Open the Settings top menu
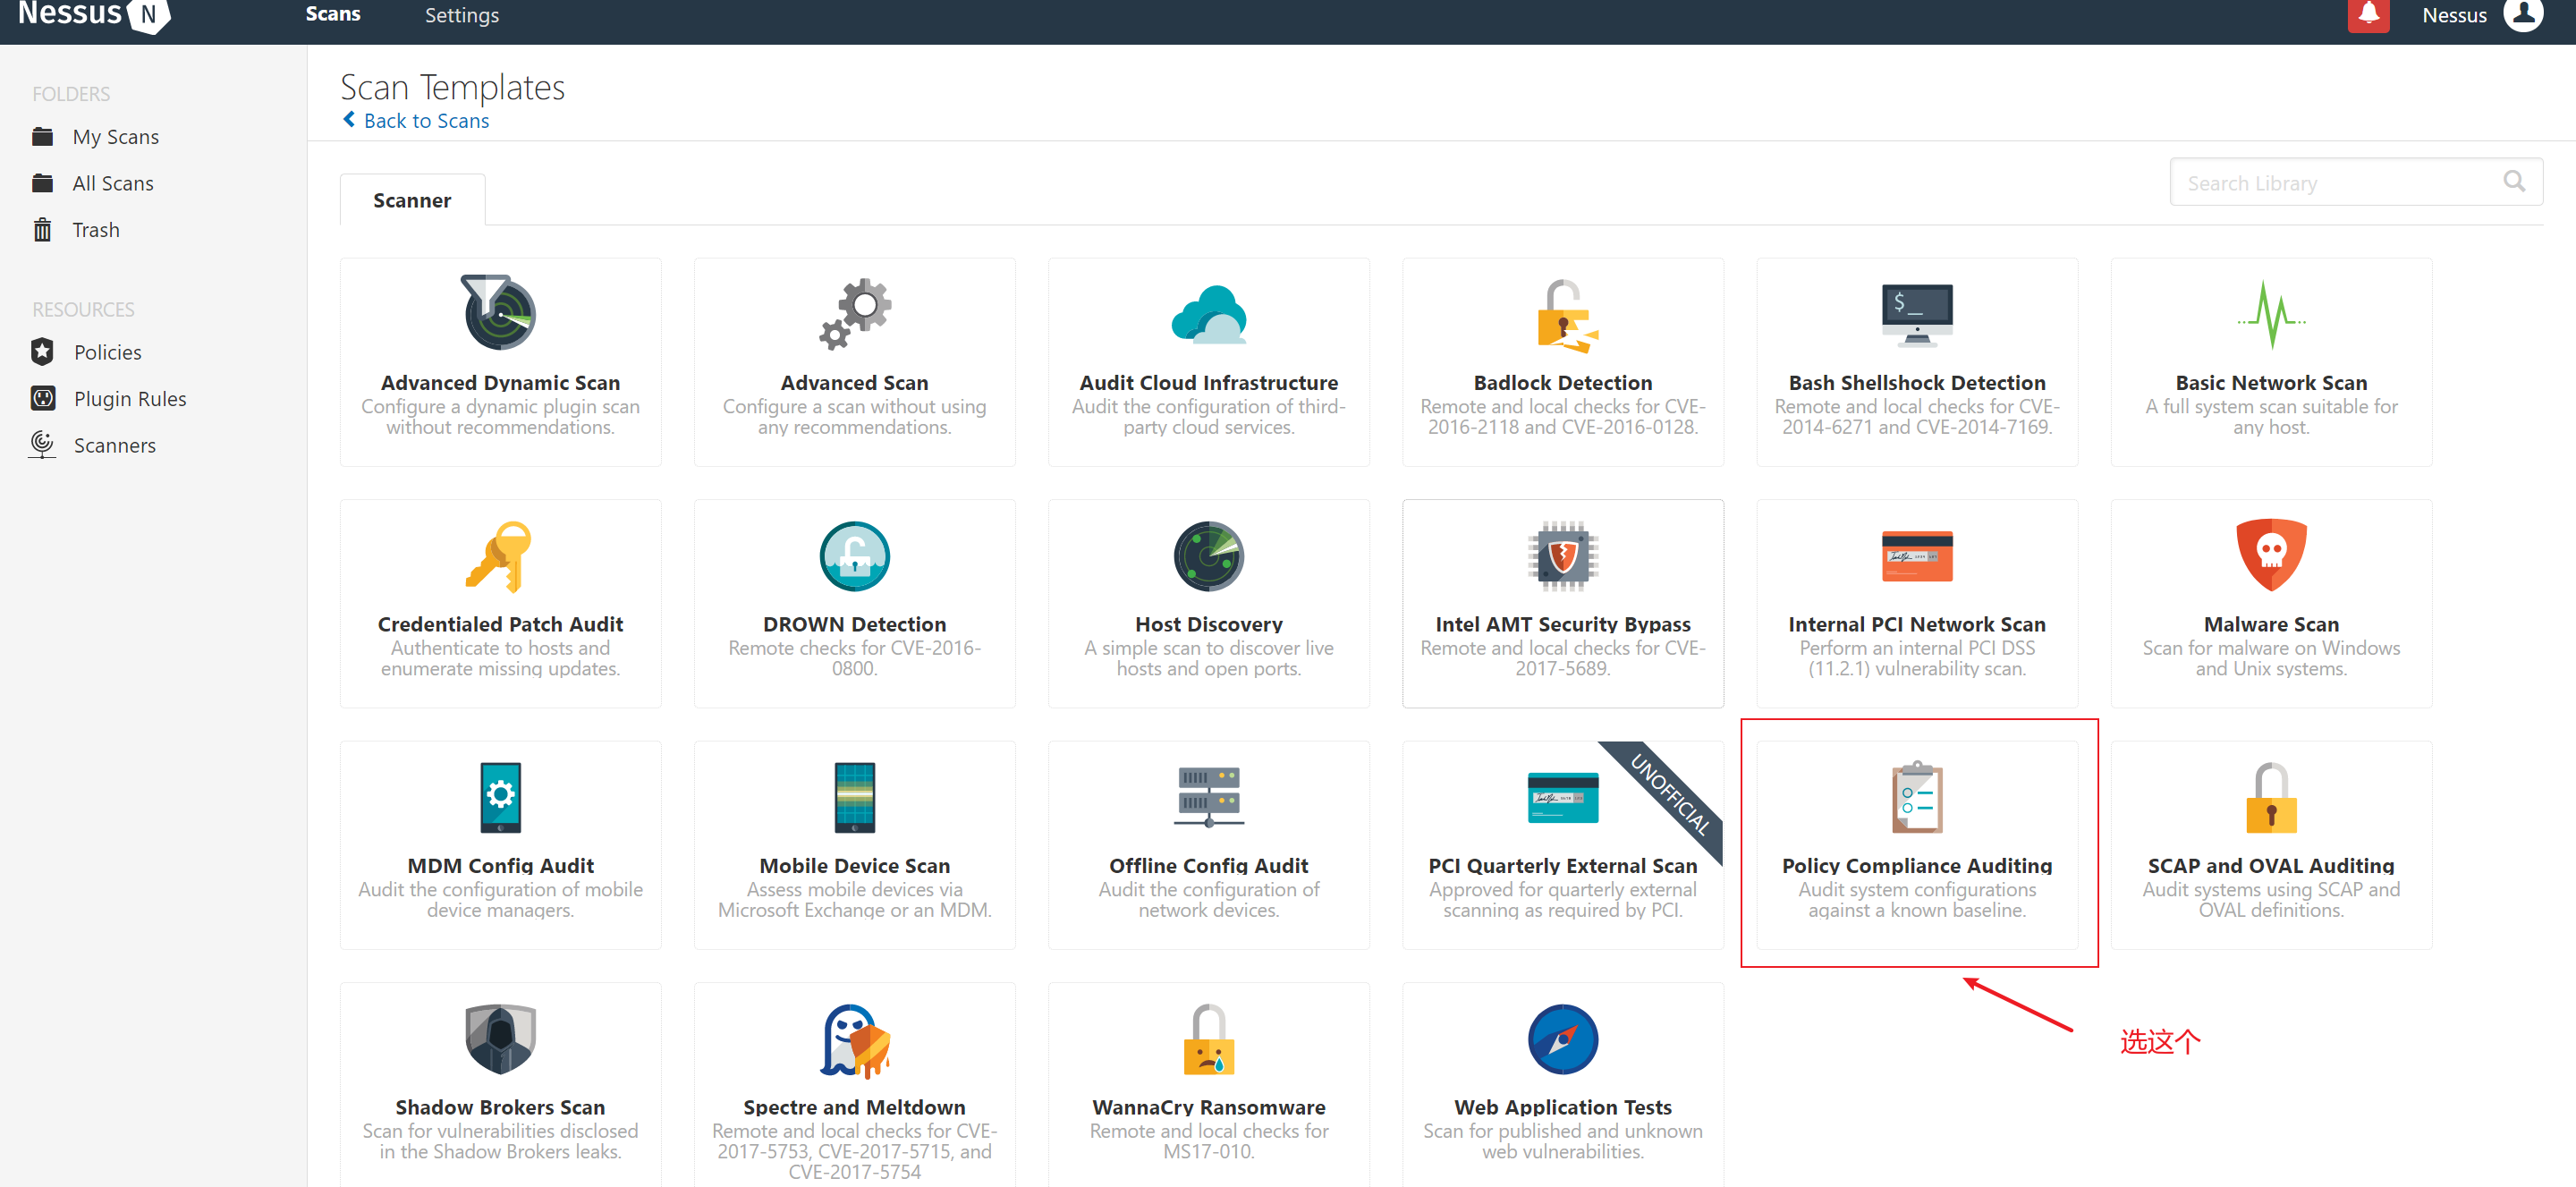The width and height of the screenshot is (2576, 1187). click(461, 15)
